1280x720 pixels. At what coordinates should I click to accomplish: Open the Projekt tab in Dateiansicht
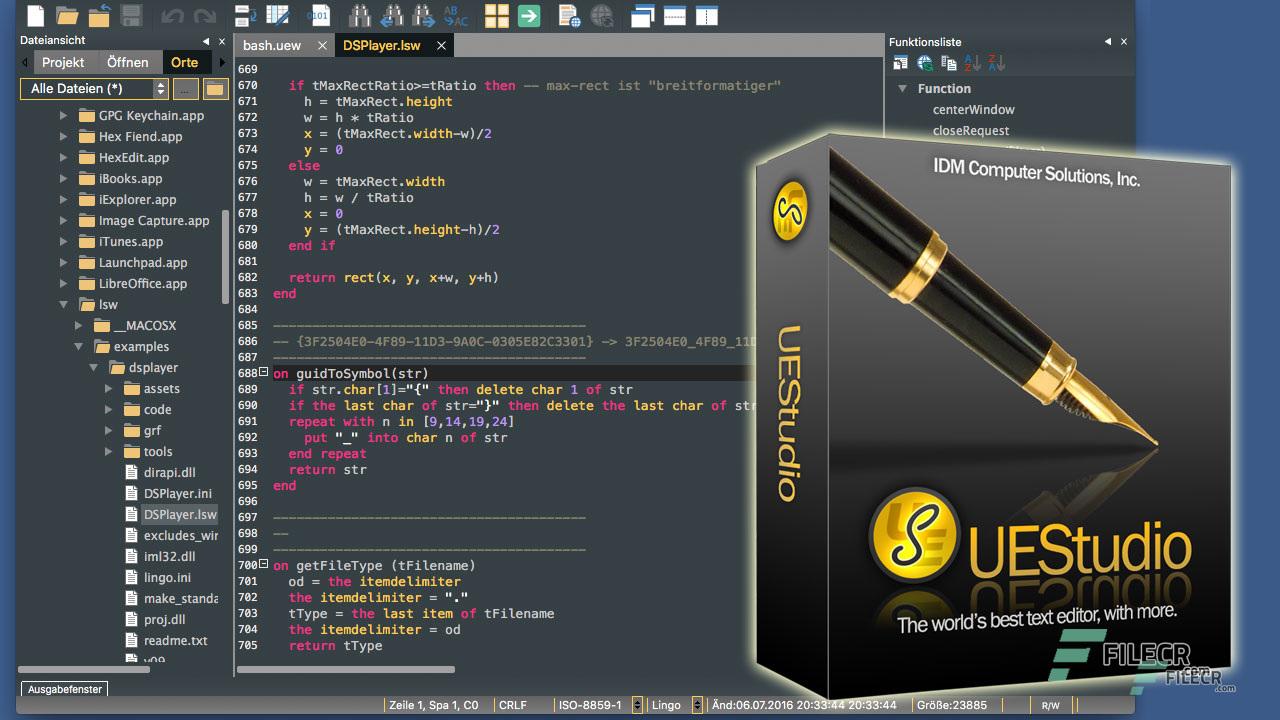pyautogui.click(x=63, y=62)
